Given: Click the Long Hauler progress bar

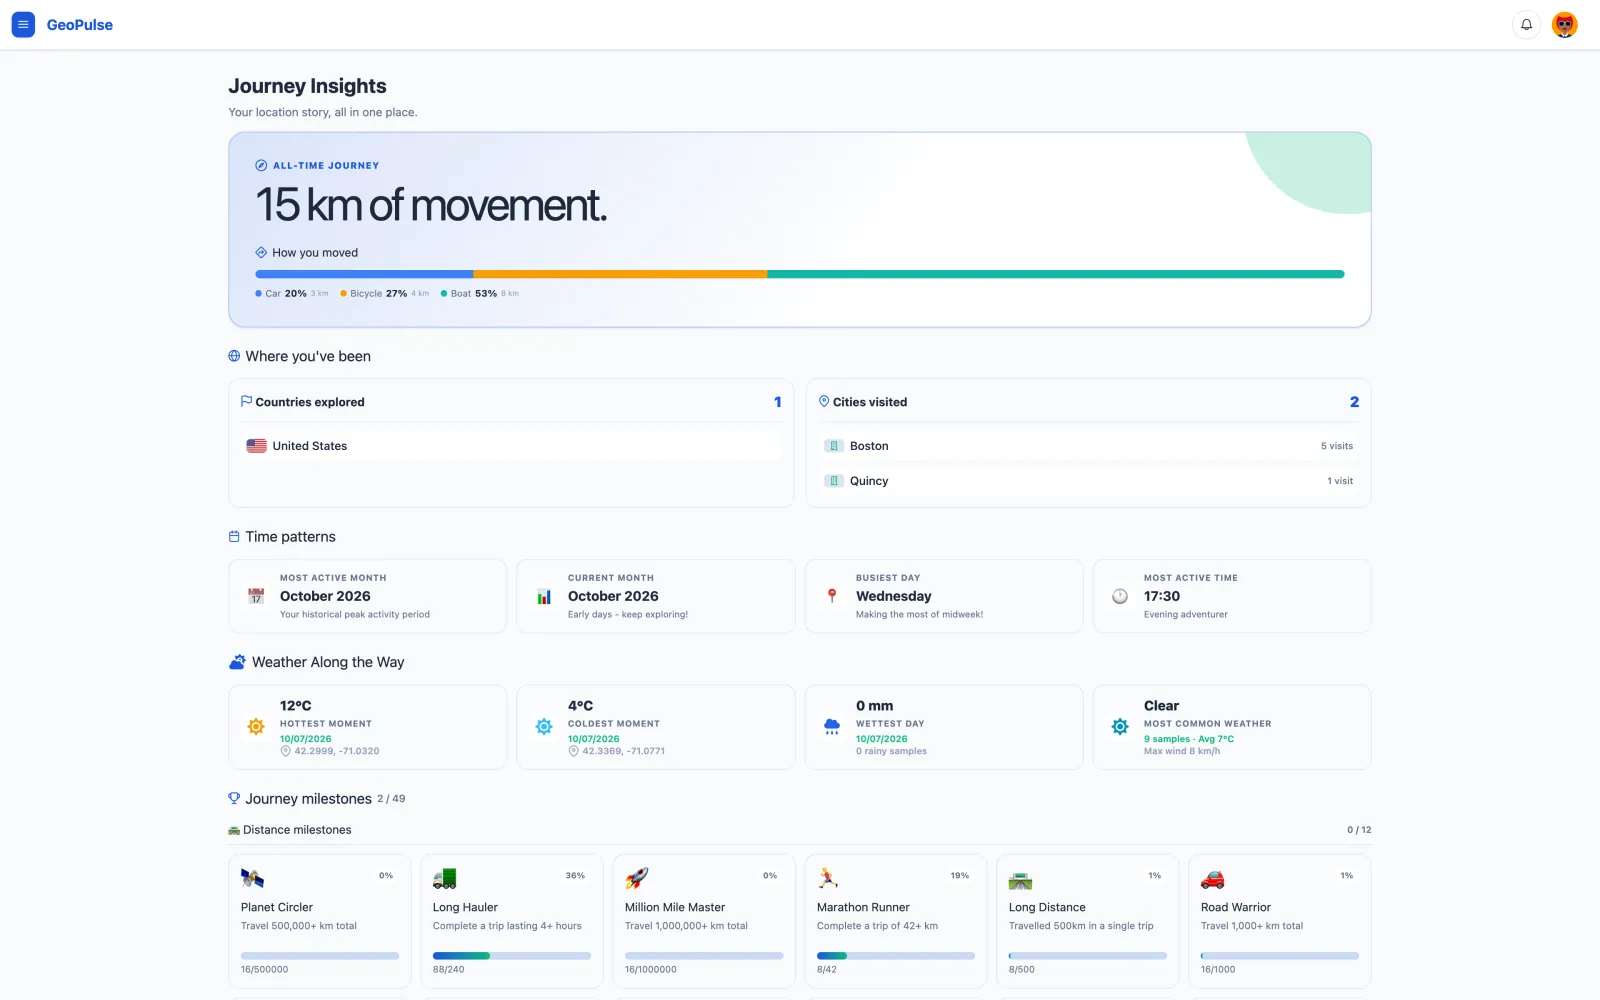Looking at the screenshot, I should click(512, 956).
